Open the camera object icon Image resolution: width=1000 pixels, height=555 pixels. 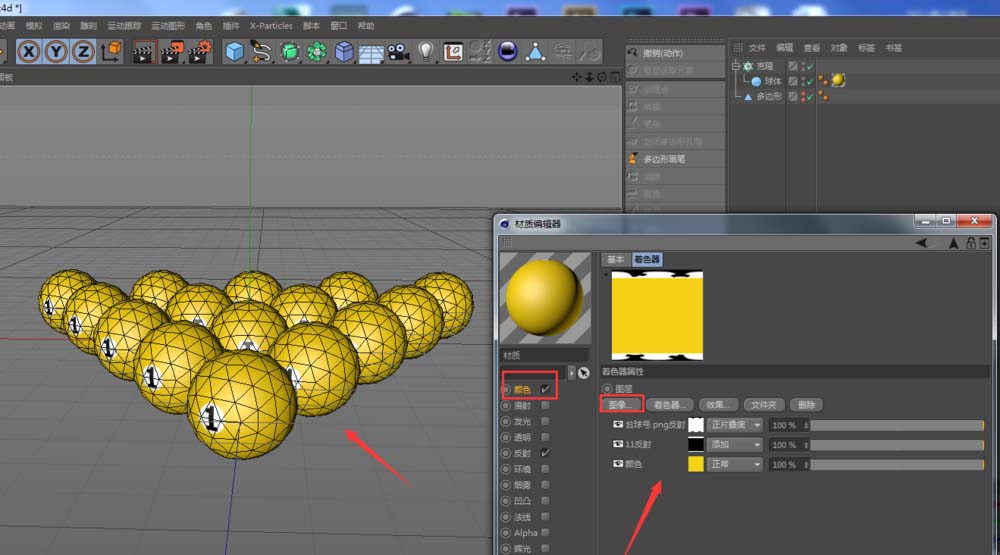[x=399, y=52]
